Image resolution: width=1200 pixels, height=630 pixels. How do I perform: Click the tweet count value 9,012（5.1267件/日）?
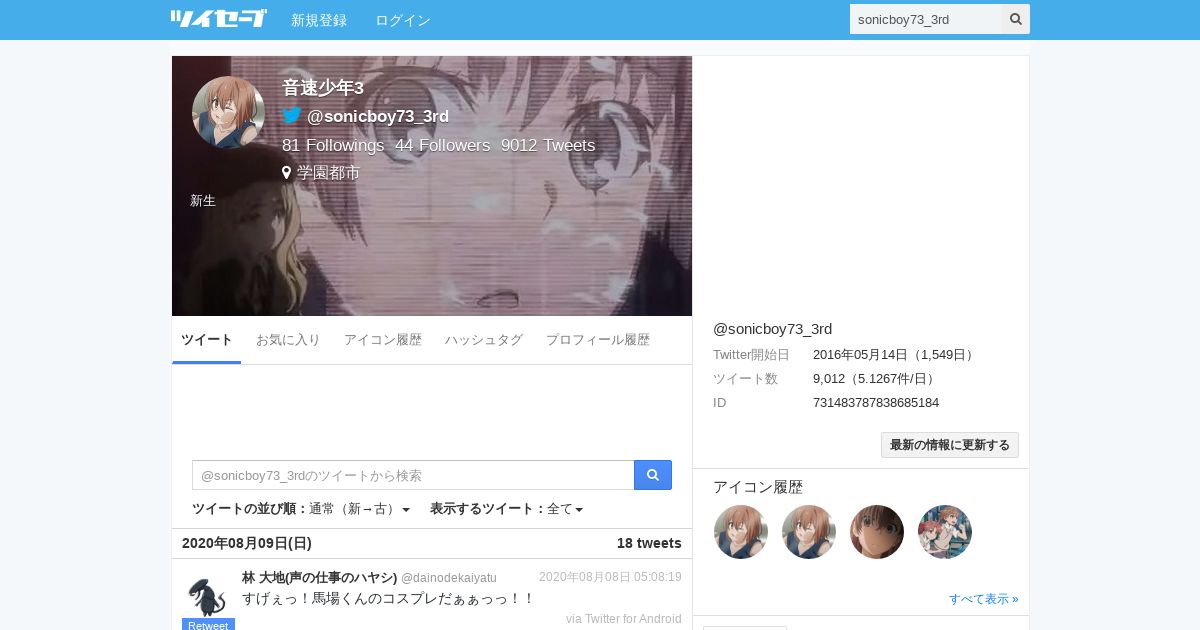coord(876,379)
